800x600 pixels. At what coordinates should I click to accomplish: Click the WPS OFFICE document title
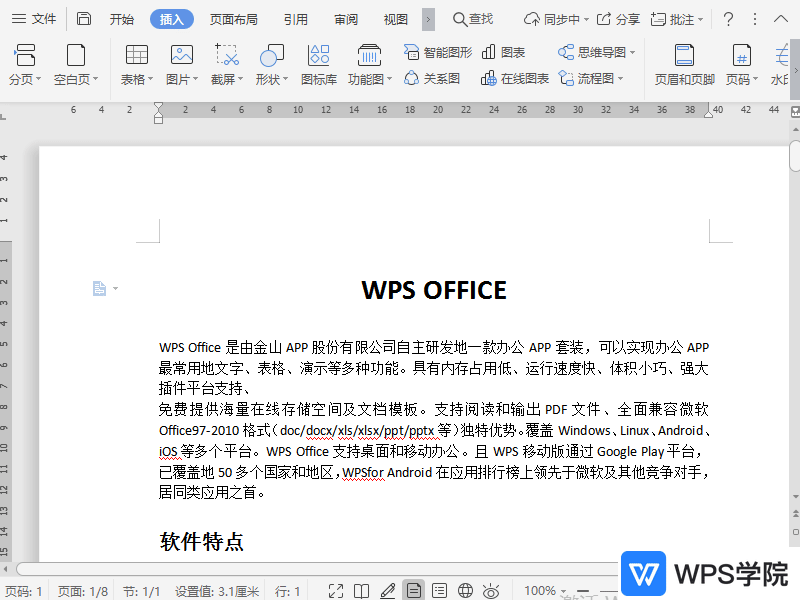[x=434, y=290]
